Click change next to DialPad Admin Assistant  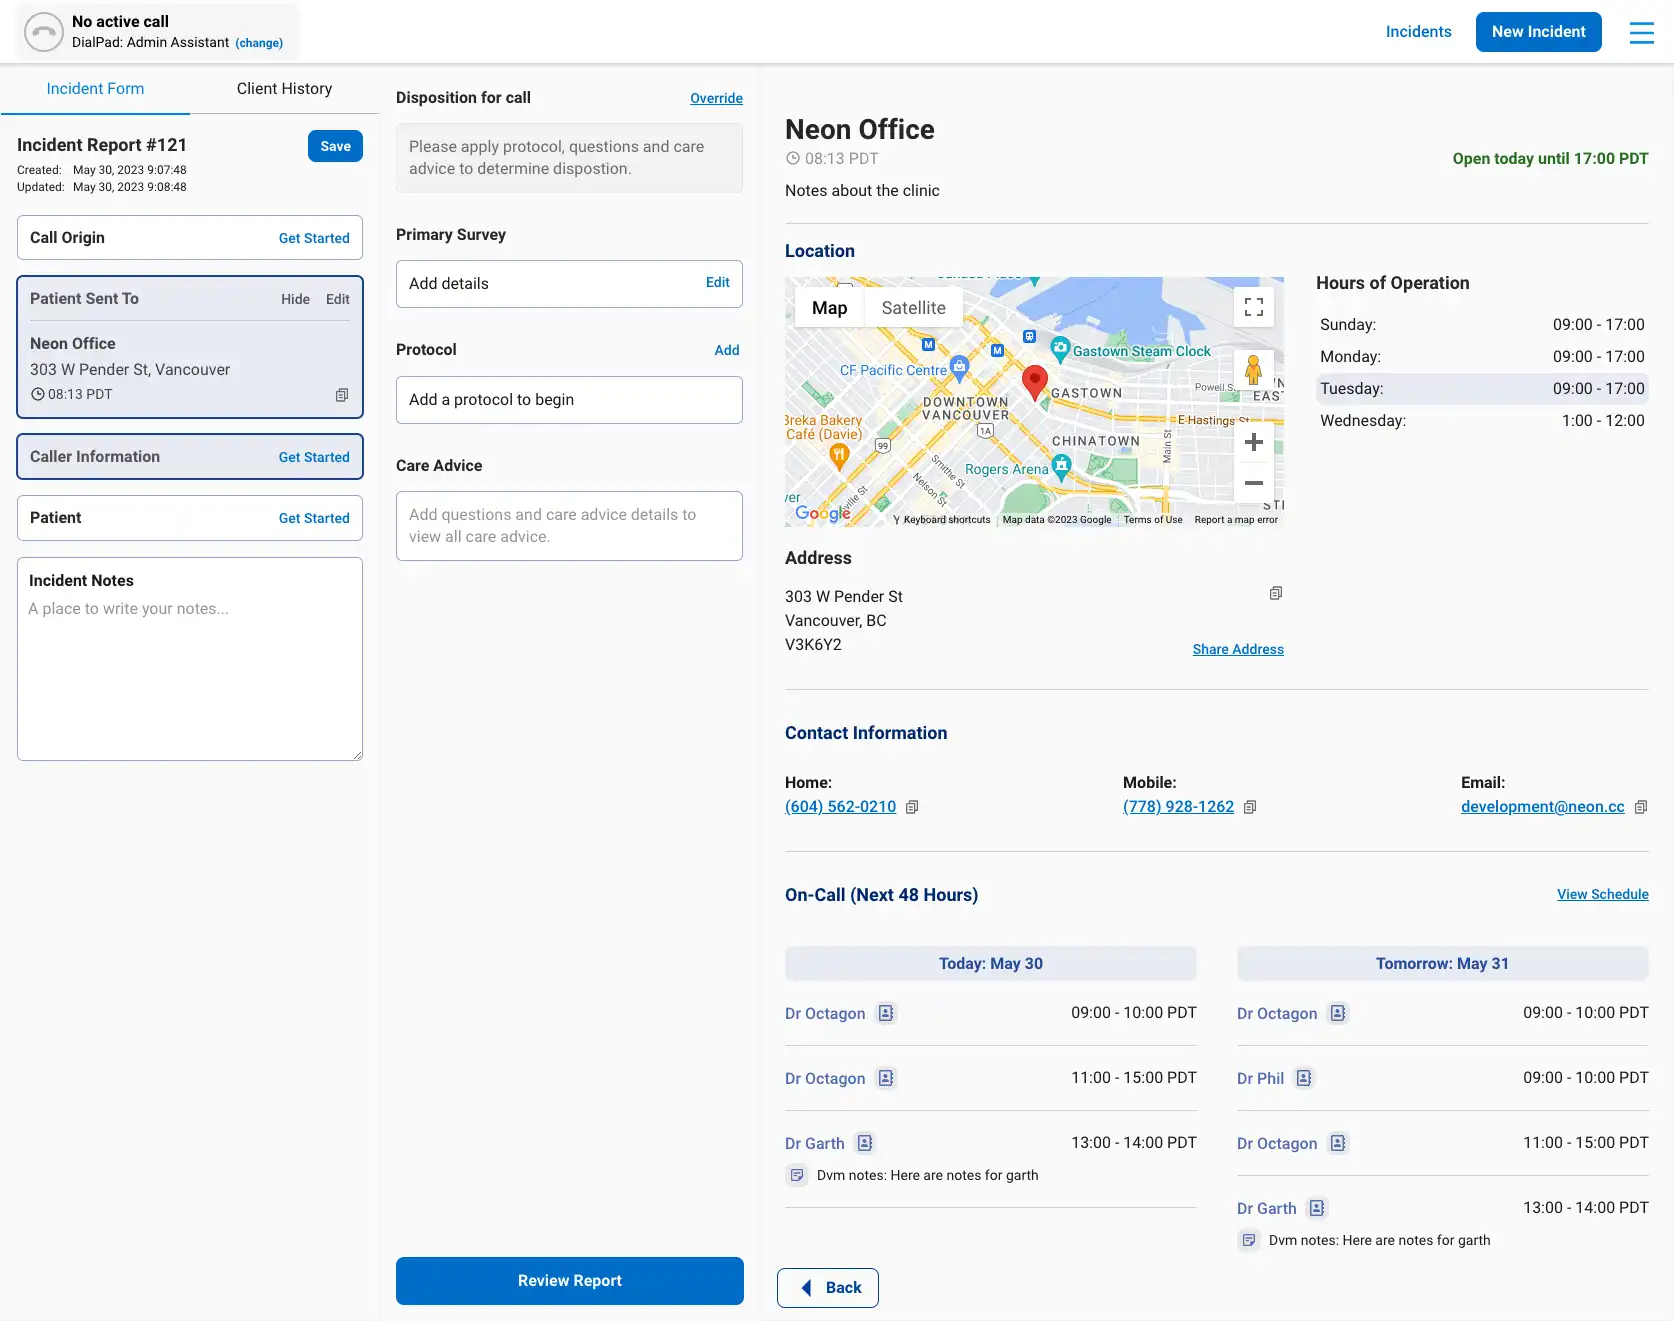point(259,43)
